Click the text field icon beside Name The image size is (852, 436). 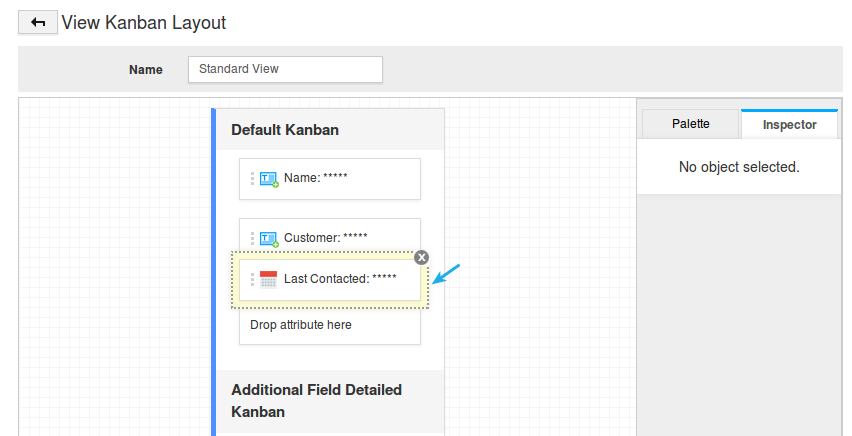point(268,178)
